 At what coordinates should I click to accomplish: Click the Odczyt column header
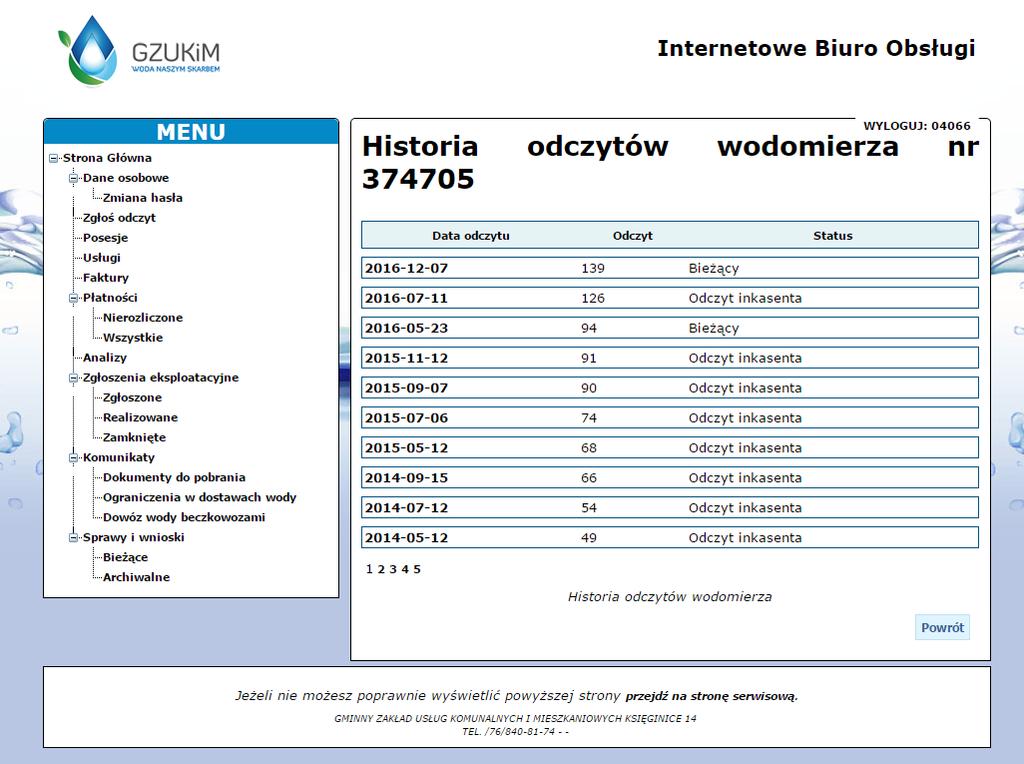[x=632, y=236]
